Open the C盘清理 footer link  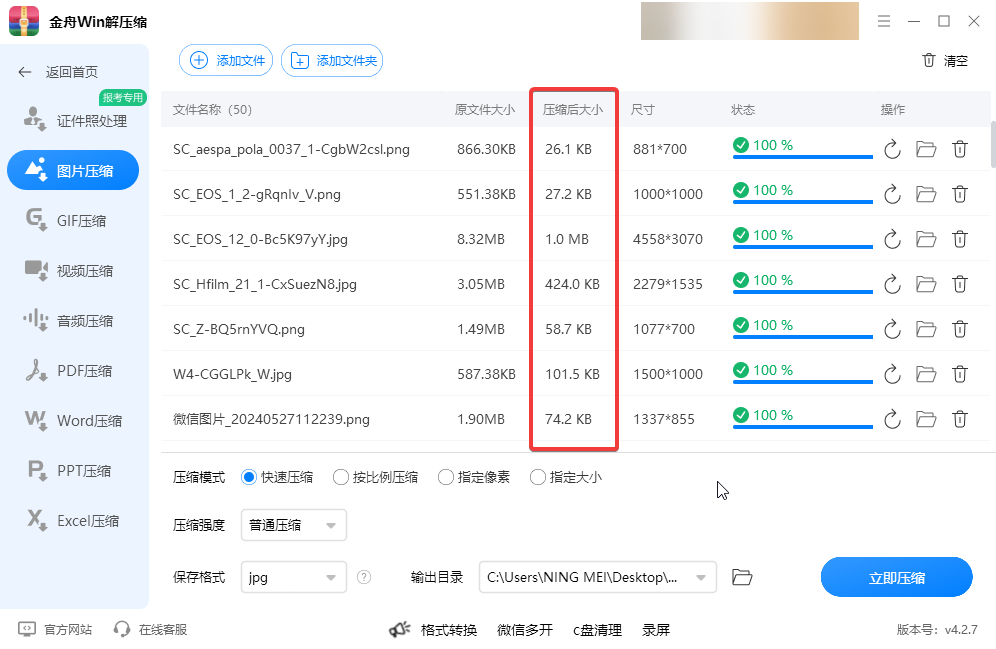(597, 630)
